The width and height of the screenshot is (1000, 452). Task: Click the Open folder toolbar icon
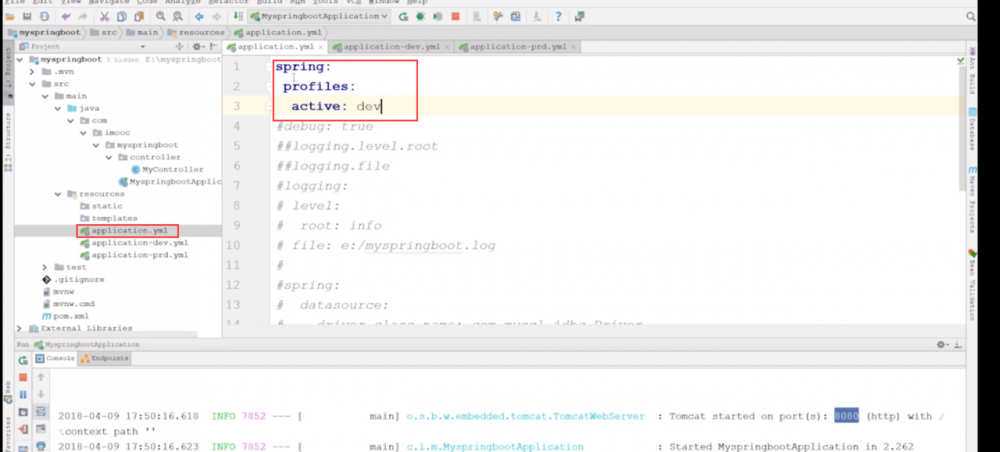pos(10,17)
